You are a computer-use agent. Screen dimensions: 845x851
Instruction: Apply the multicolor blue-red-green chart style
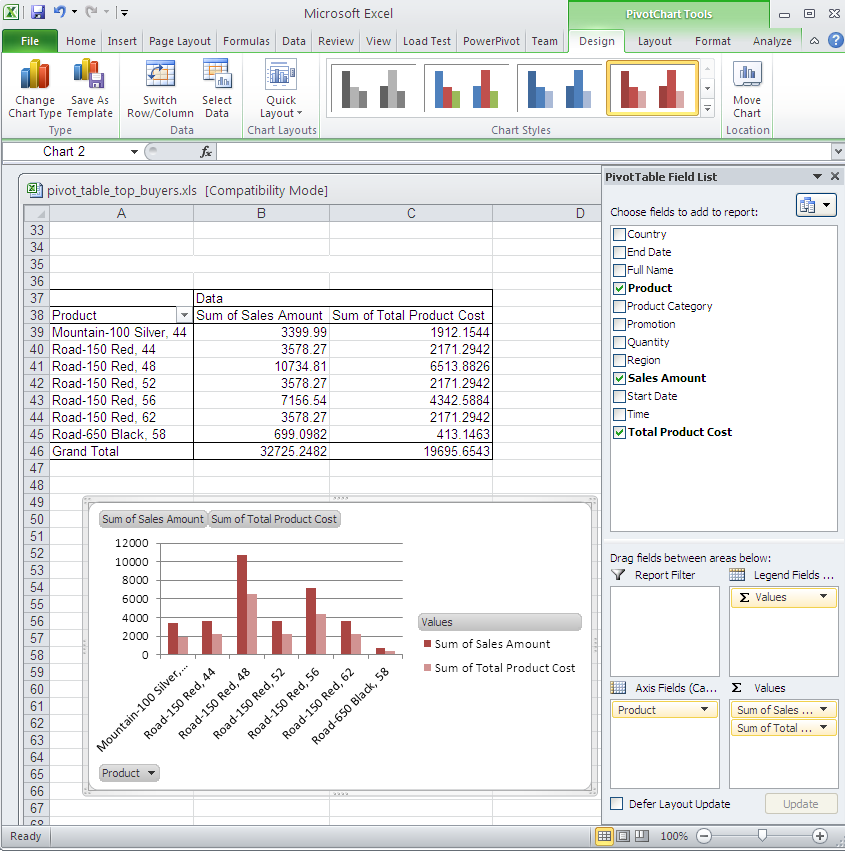click(x=466, y=88)
